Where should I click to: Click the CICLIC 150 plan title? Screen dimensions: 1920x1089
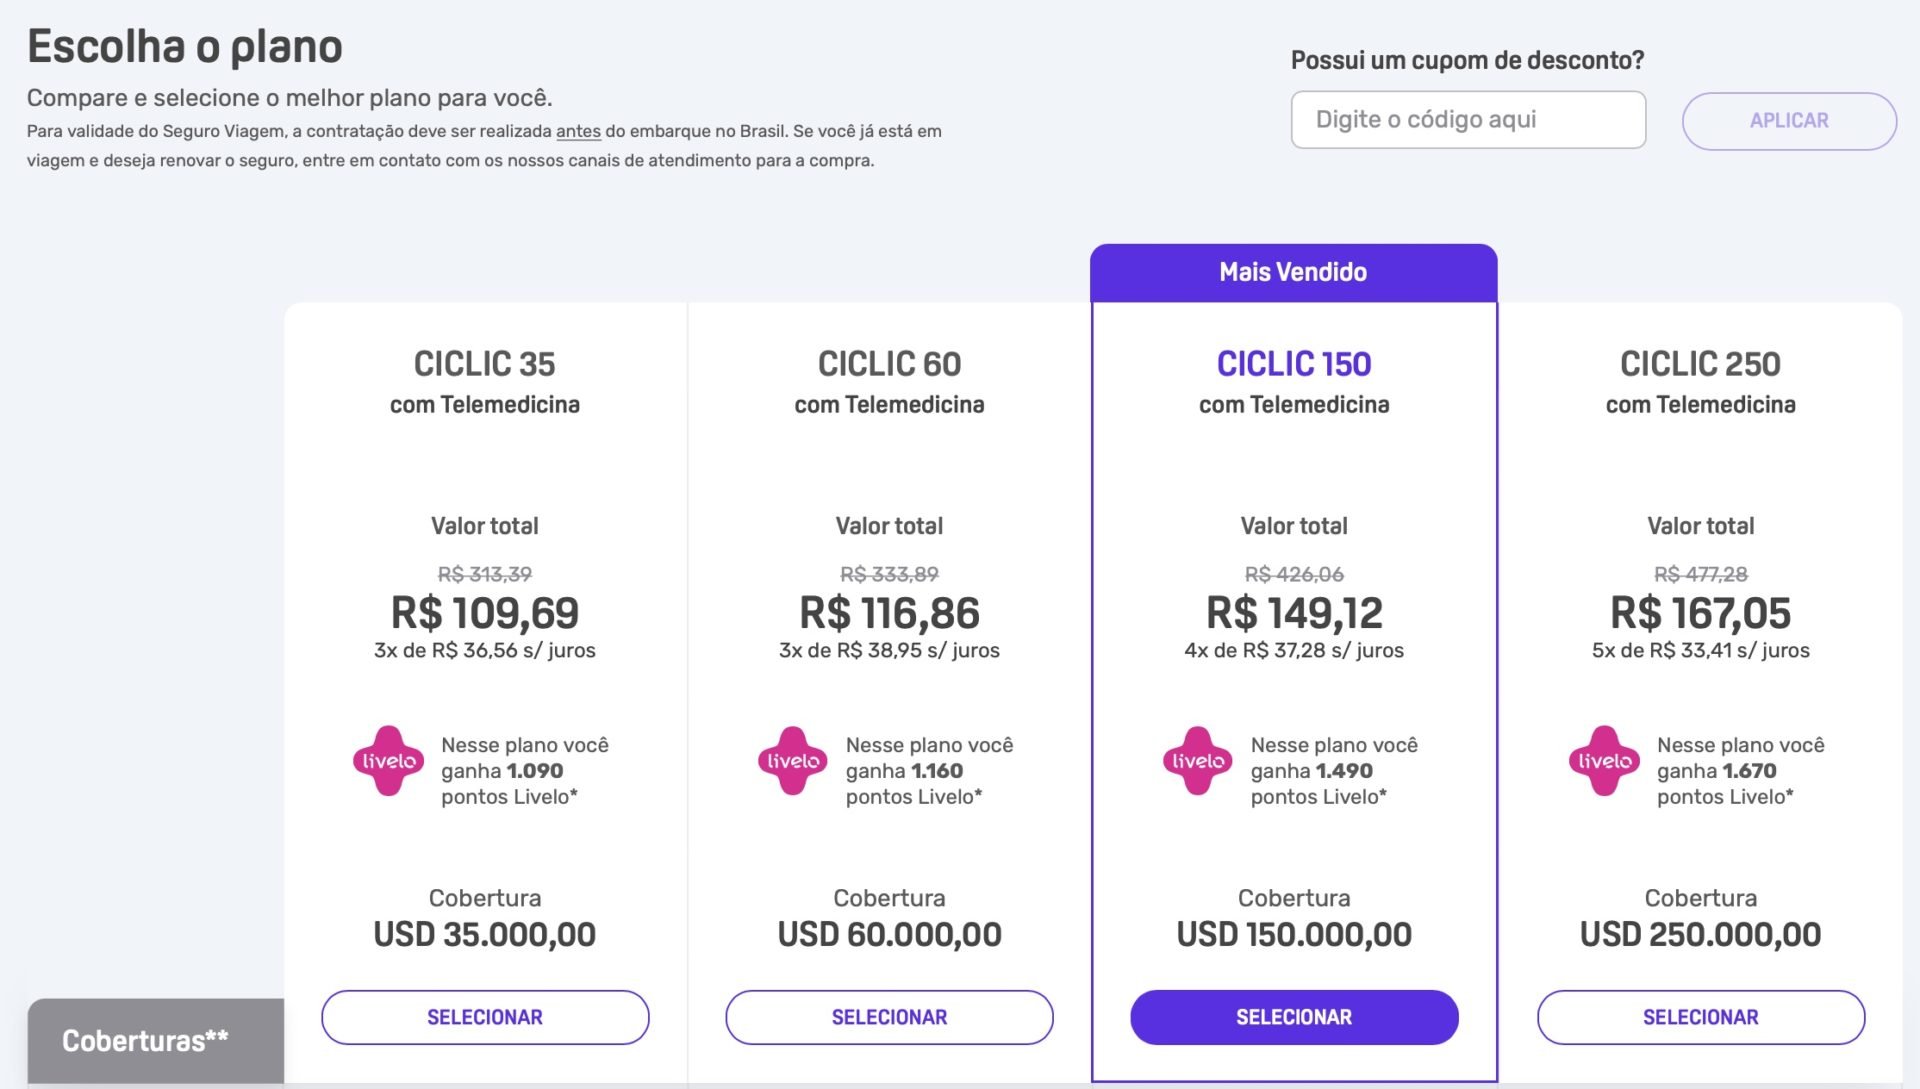coord(1294,364)
